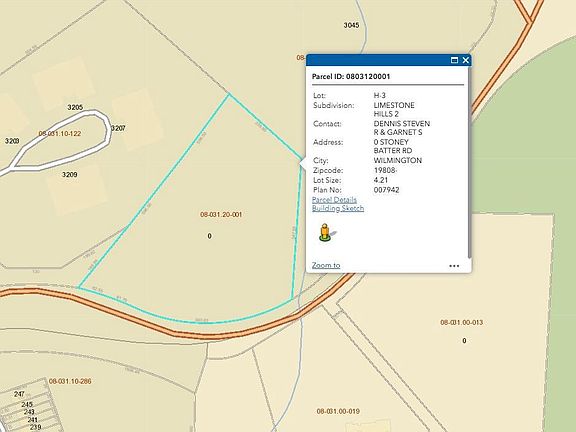
Task: Click address number 3209 on map
Action: (x=69, y=174)
